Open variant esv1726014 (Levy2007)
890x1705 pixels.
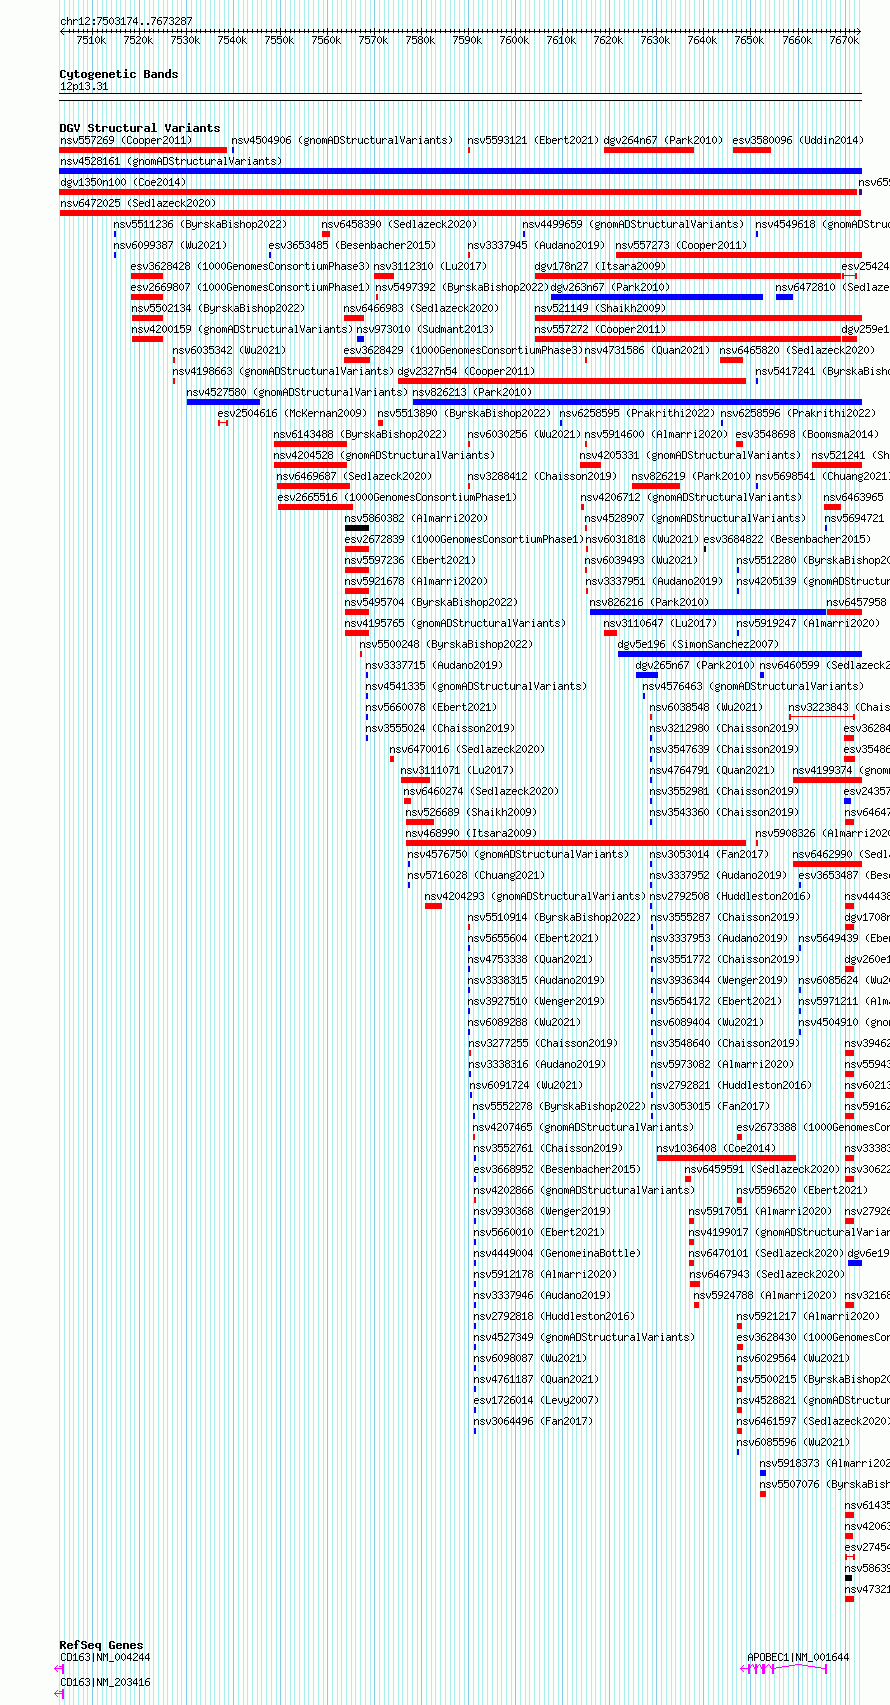point(535,1400)
